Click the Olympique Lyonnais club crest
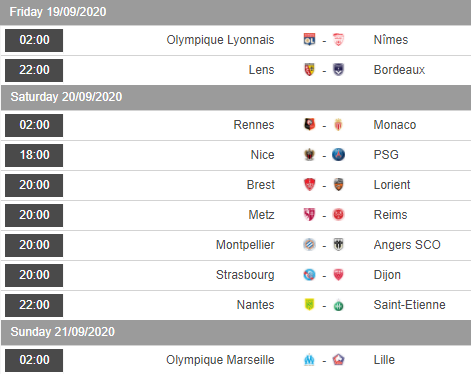 pos(309,40)
